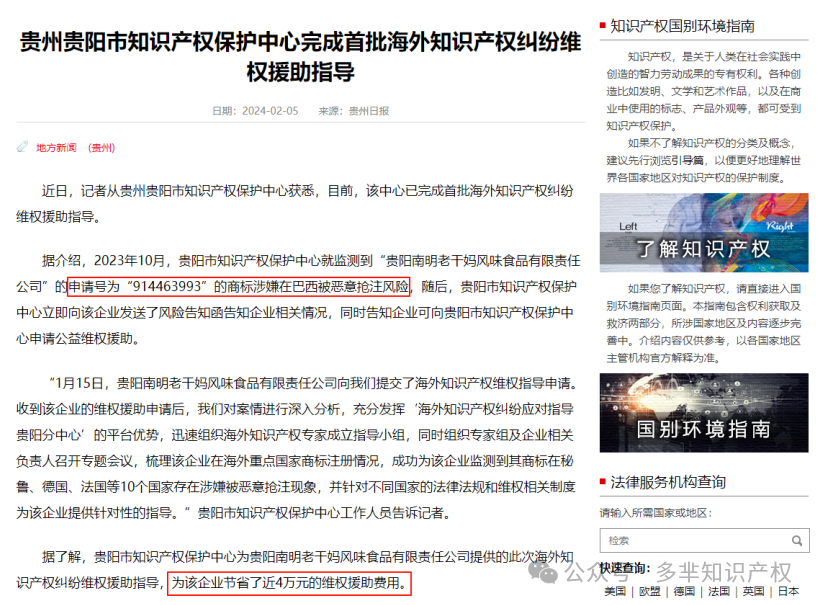Click the red square next to 知识产权国别环境指南

pyautogui.click(x=603, y=25)
